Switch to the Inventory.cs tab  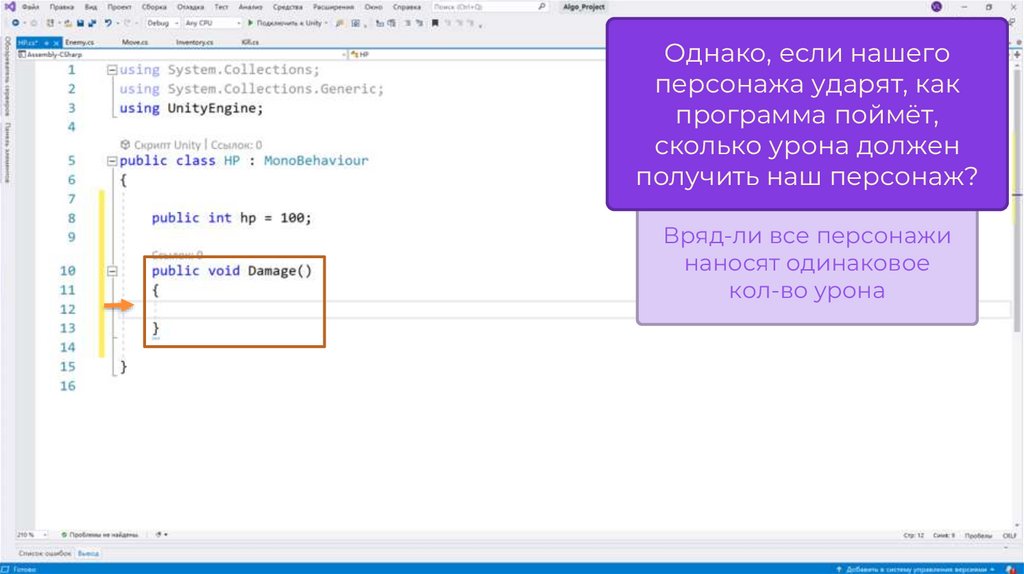point(194,42)
